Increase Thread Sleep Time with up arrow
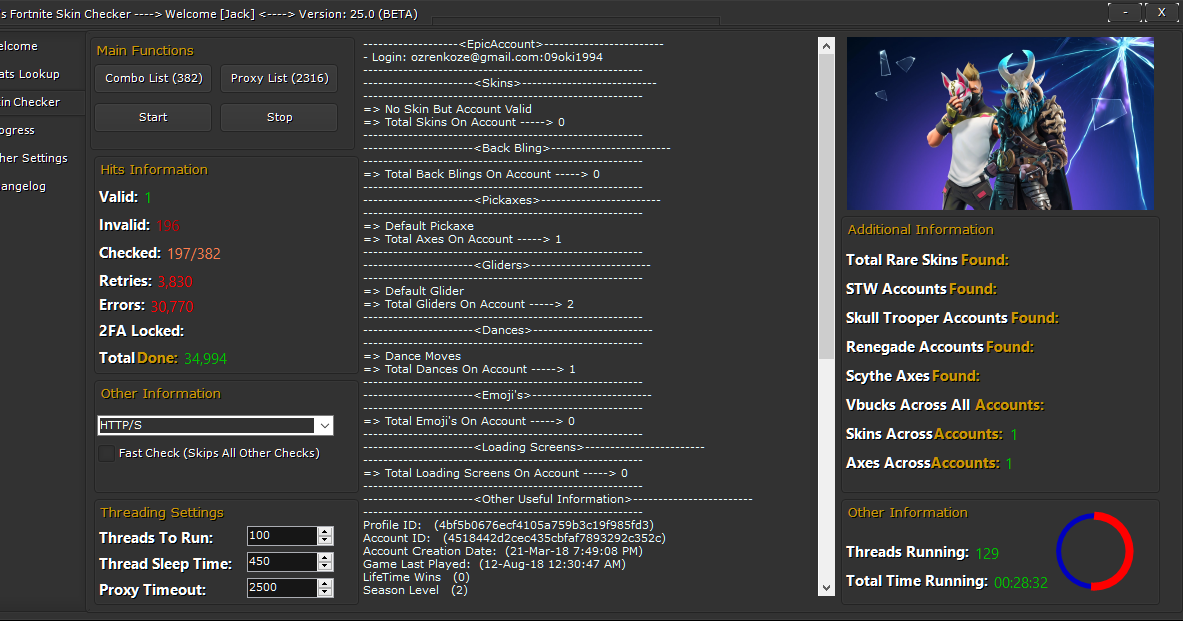Screen dimensions: 1183x621 [325, 558]
